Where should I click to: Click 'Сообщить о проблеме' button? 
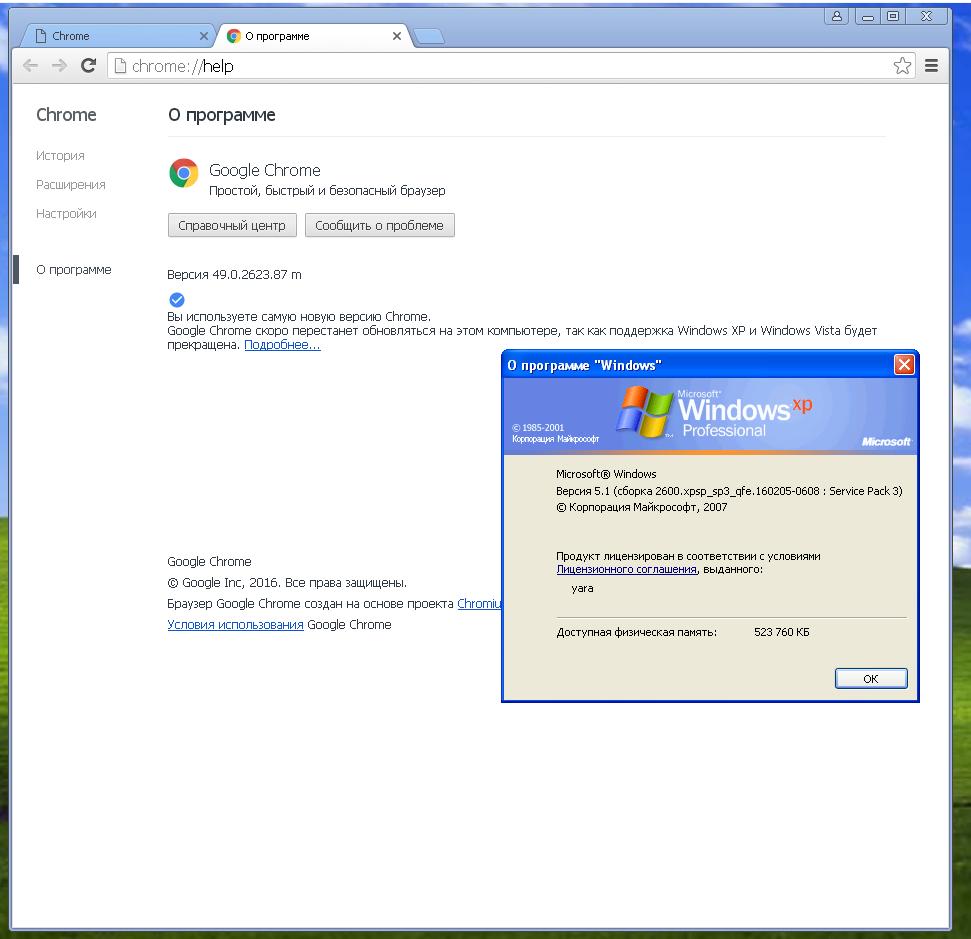pyautogui.click(x=379, y=225)
